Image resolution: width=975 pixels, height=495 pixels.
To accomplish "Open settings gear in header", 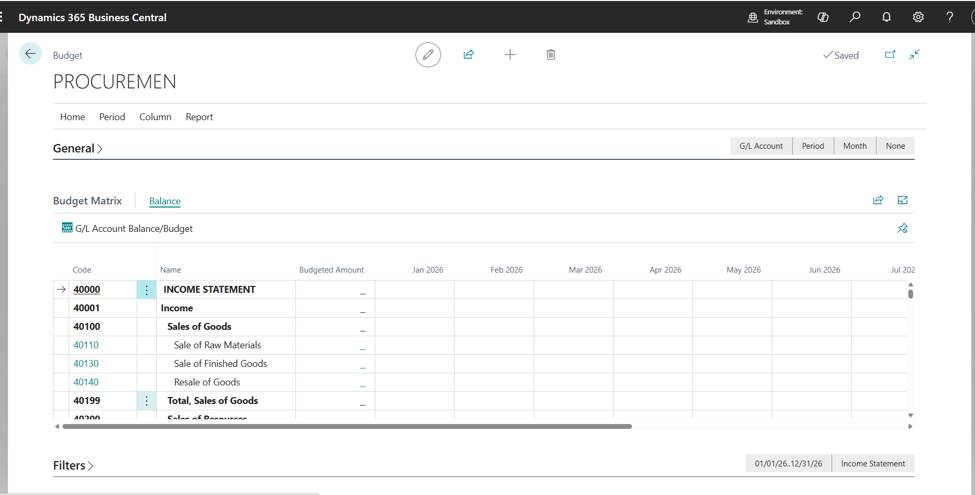I will pos(918,17).
